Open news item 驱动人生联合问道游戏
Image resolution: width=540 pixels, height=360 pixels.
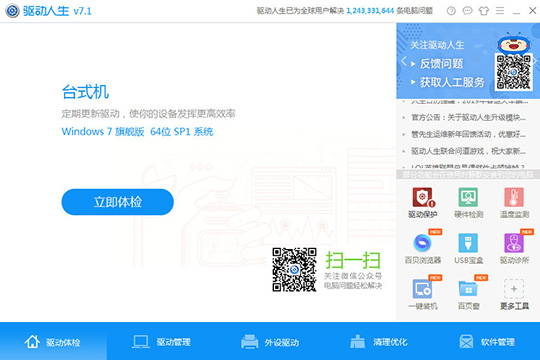pos(468,151)
